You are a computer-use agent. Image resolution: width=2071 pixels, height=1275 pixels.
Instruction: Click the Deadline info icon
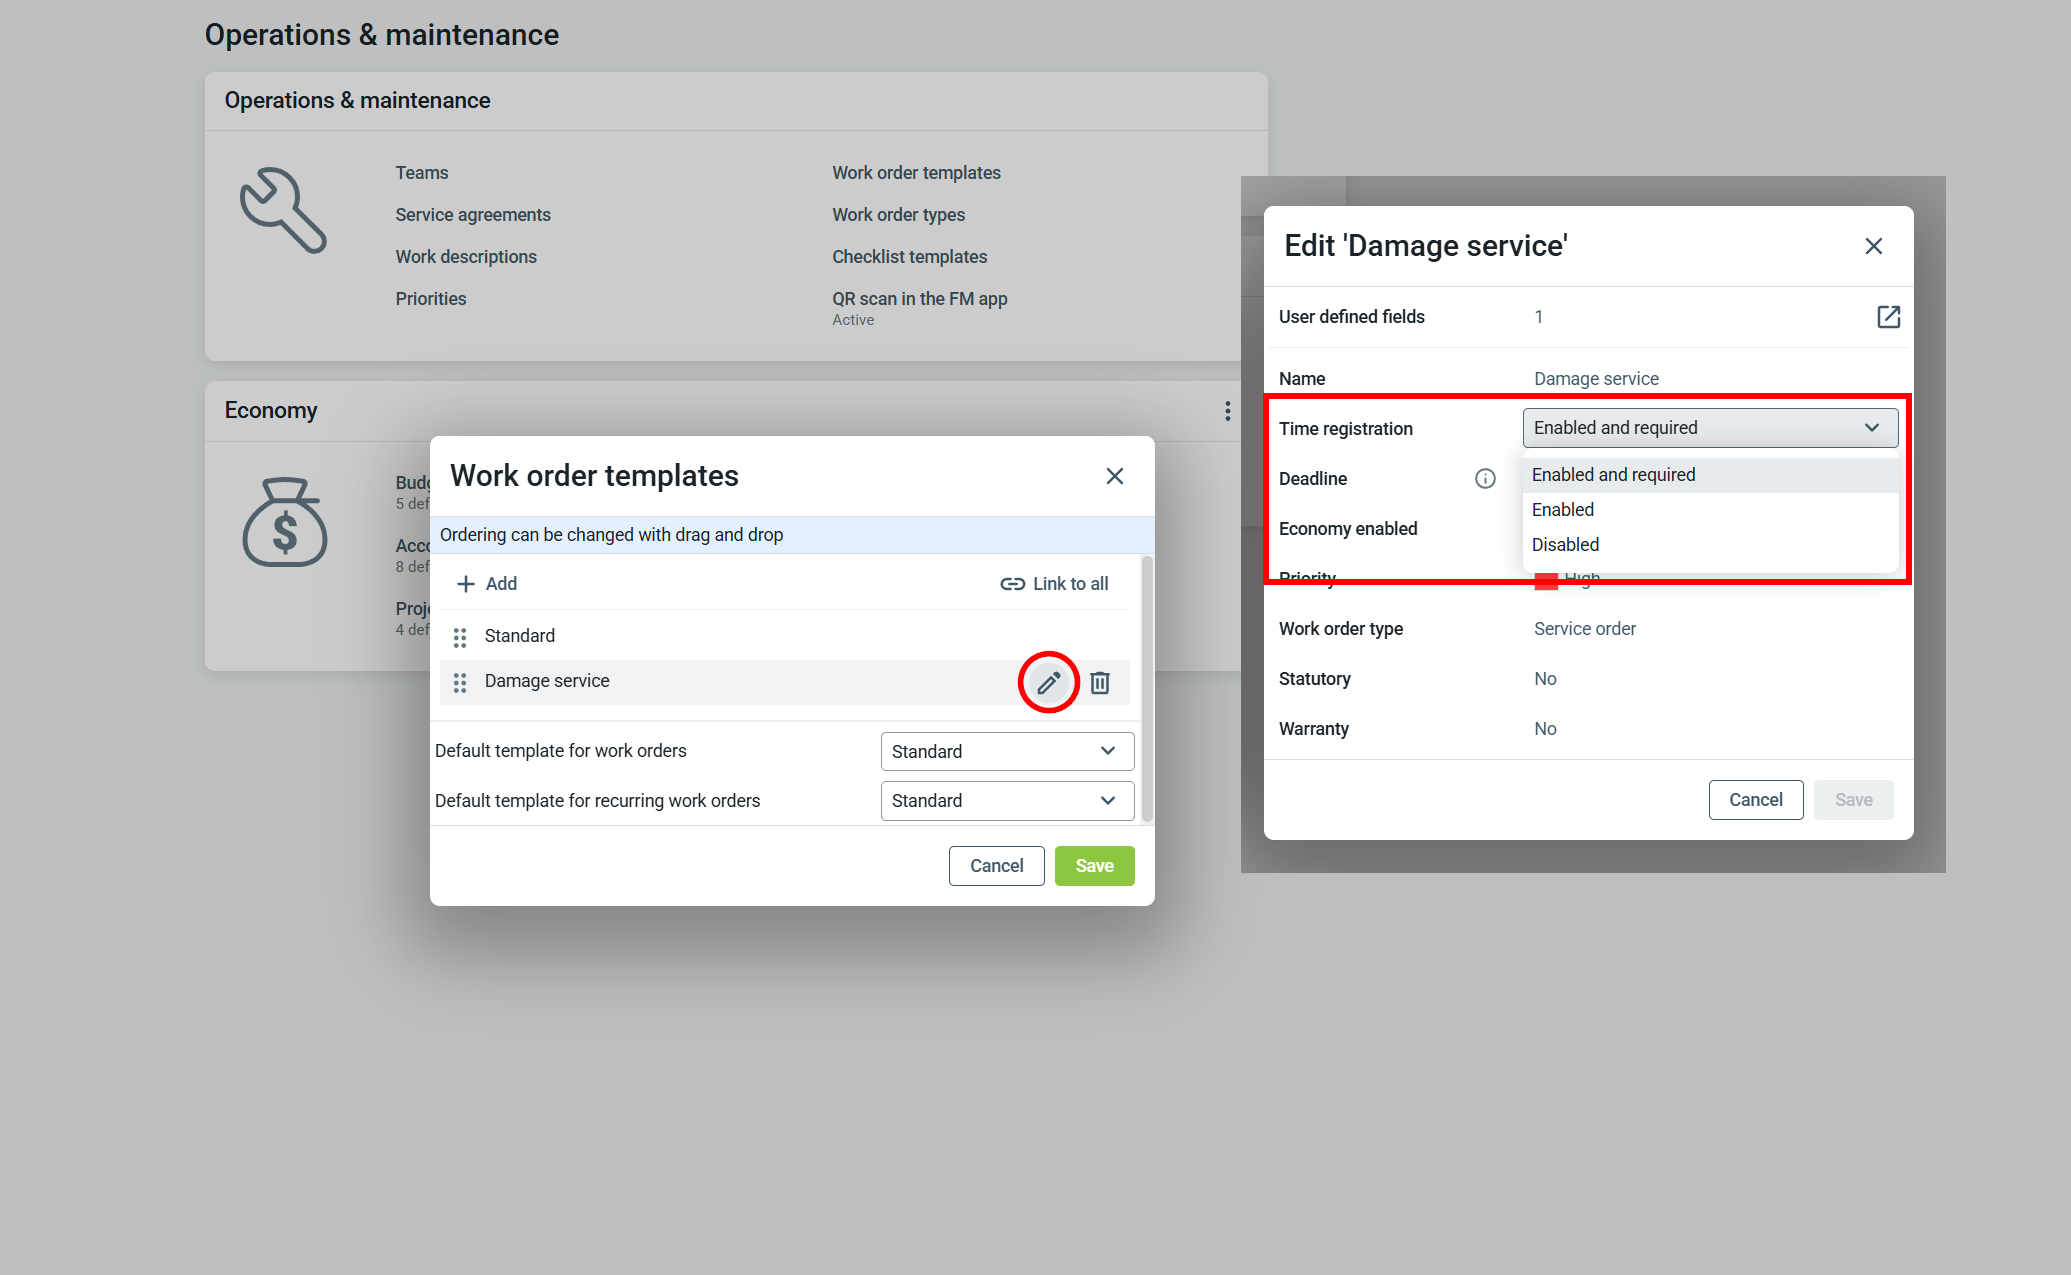point(1485,479)
